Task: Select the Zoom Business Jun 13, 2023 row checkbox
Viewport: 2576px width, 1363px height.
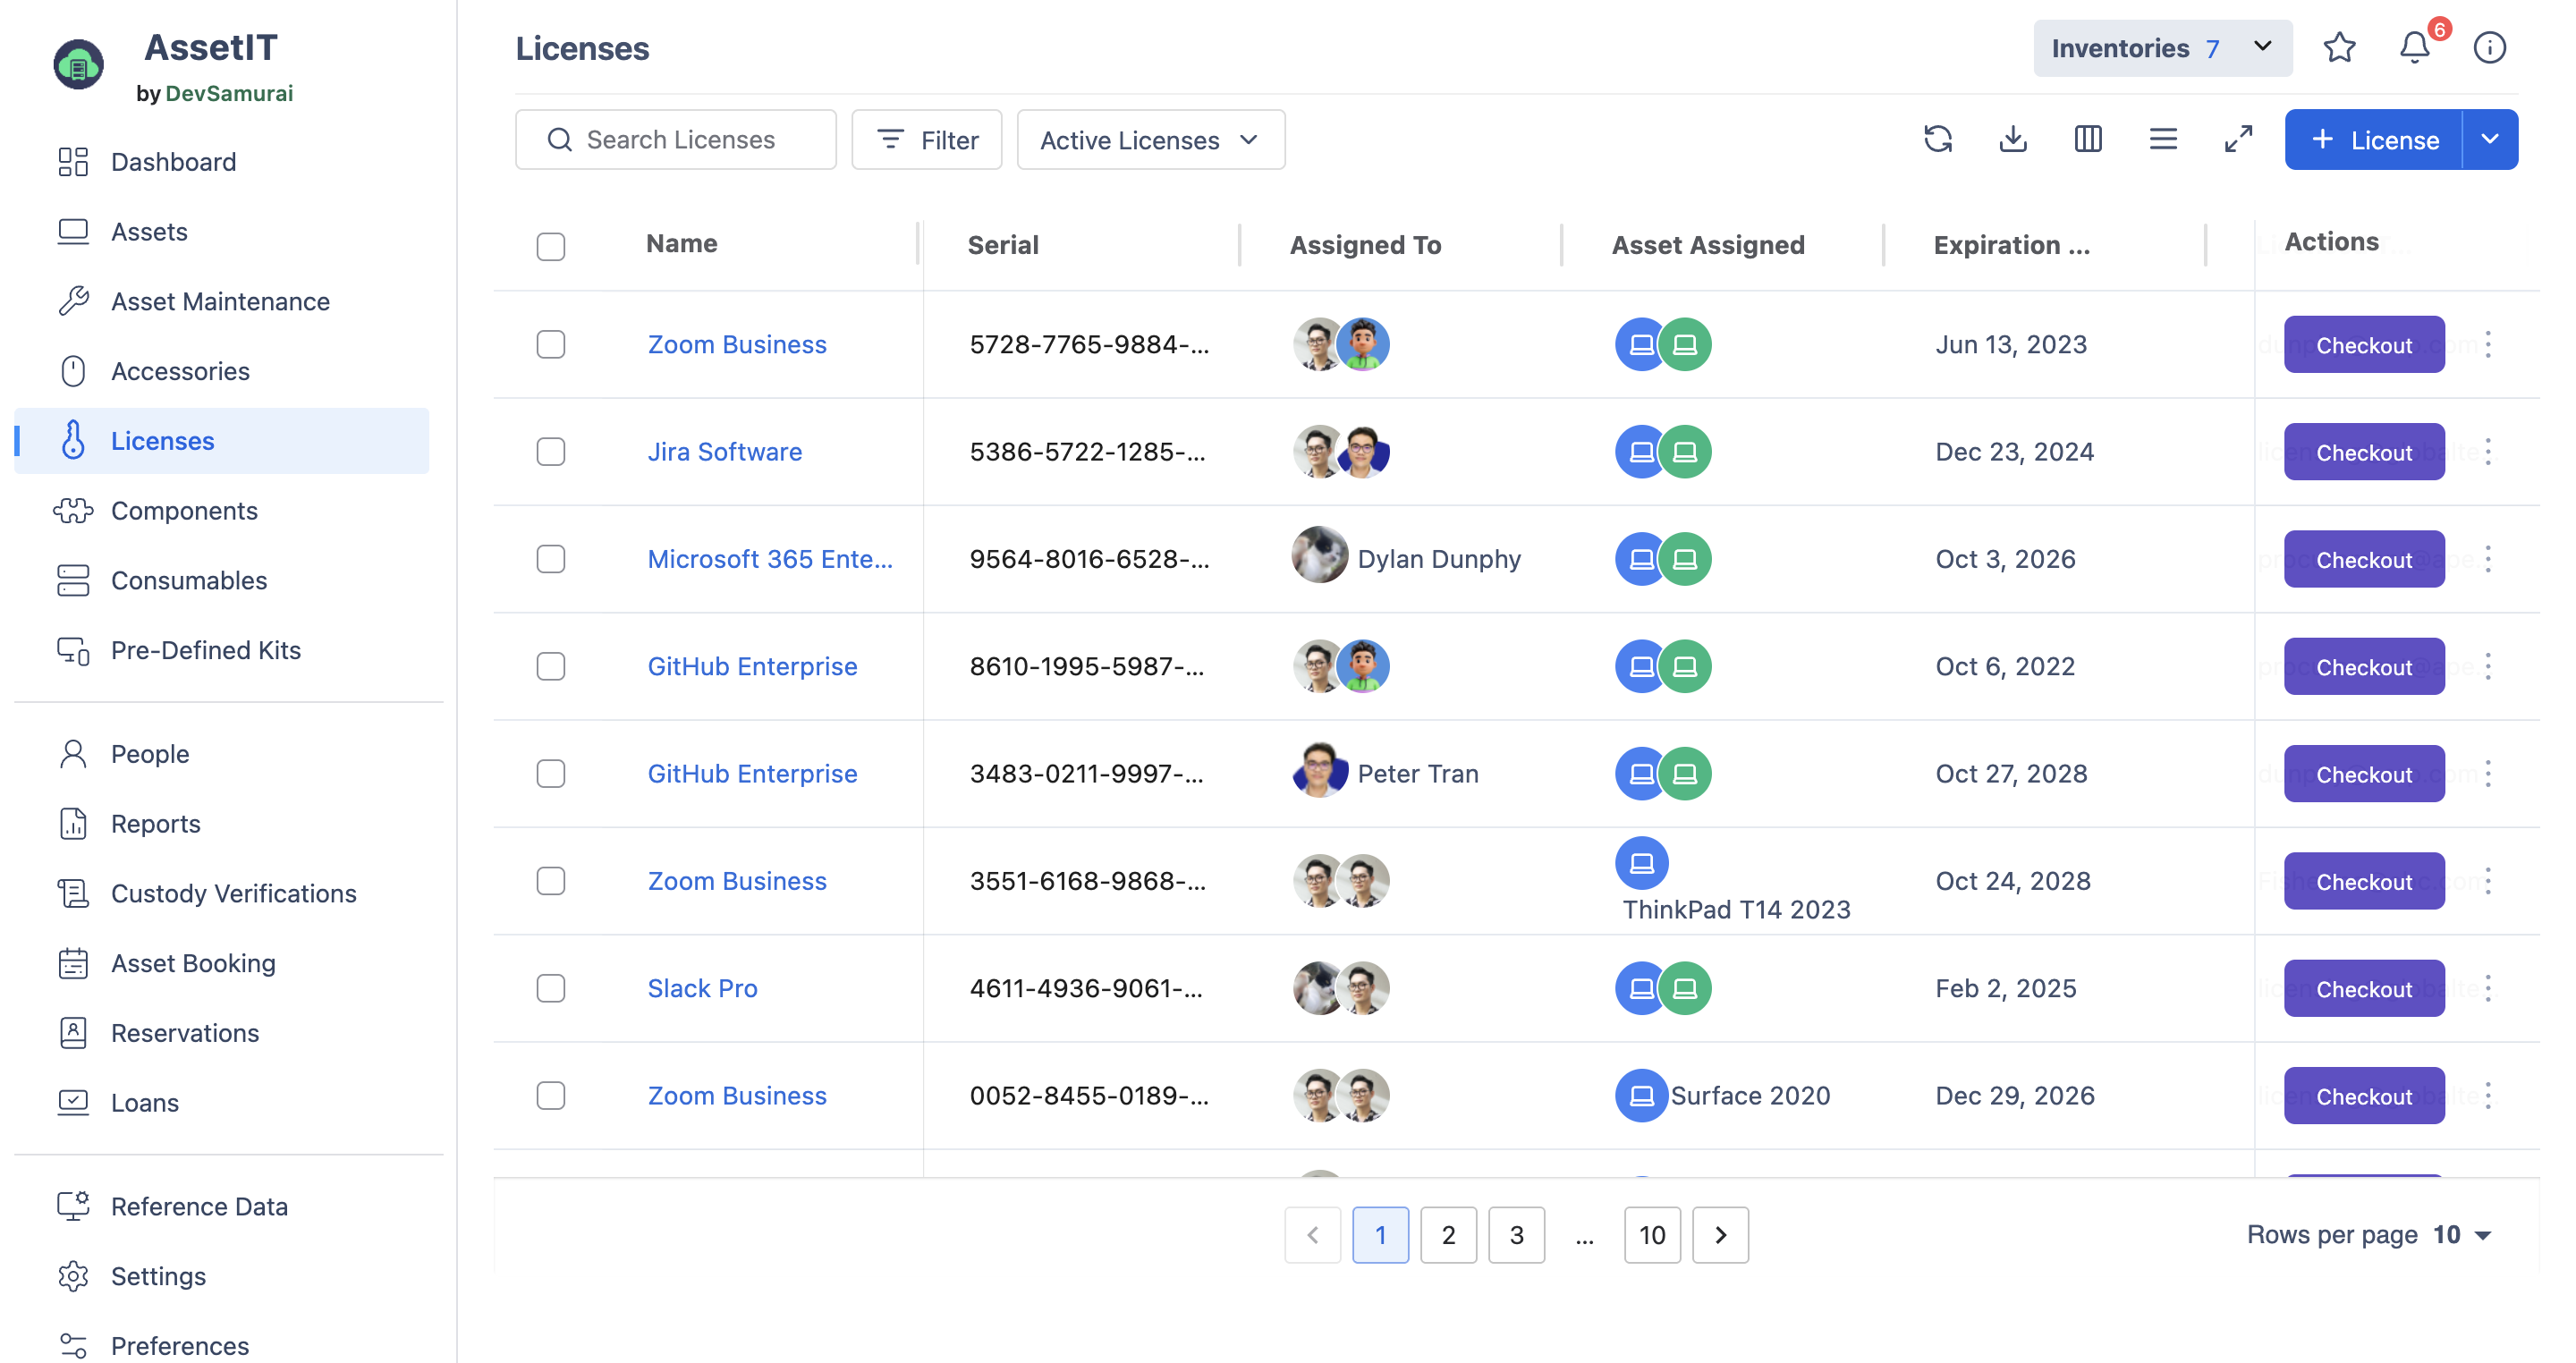Action: click(x=550, y=344)
